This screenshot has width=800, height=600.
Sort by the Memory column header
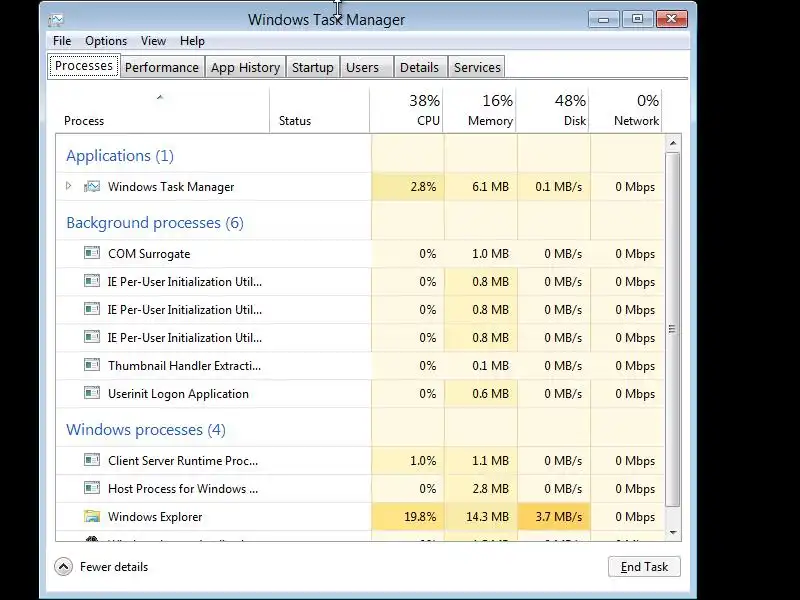coord(480,111)
